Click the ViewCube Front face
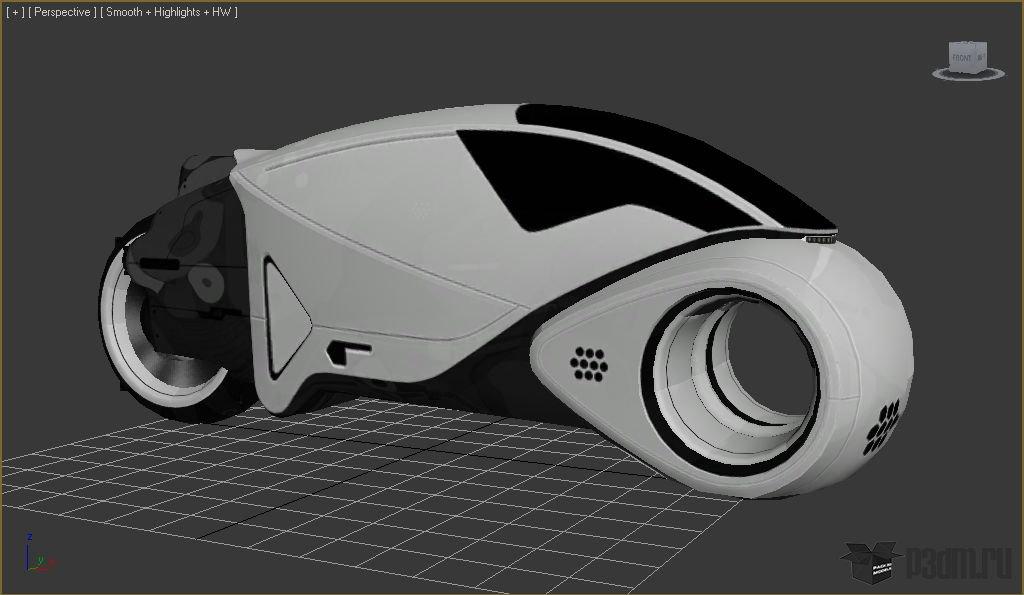 point(961,57)
